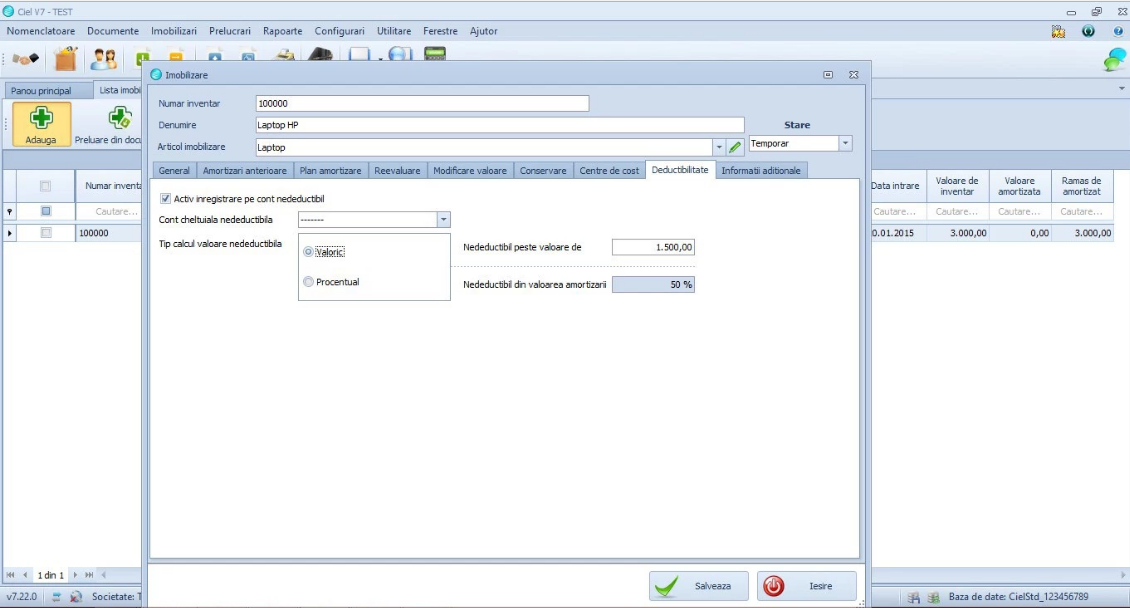Open the Utilitare menu
This screenshot has width=1130, height=608.
pos(394,31)
